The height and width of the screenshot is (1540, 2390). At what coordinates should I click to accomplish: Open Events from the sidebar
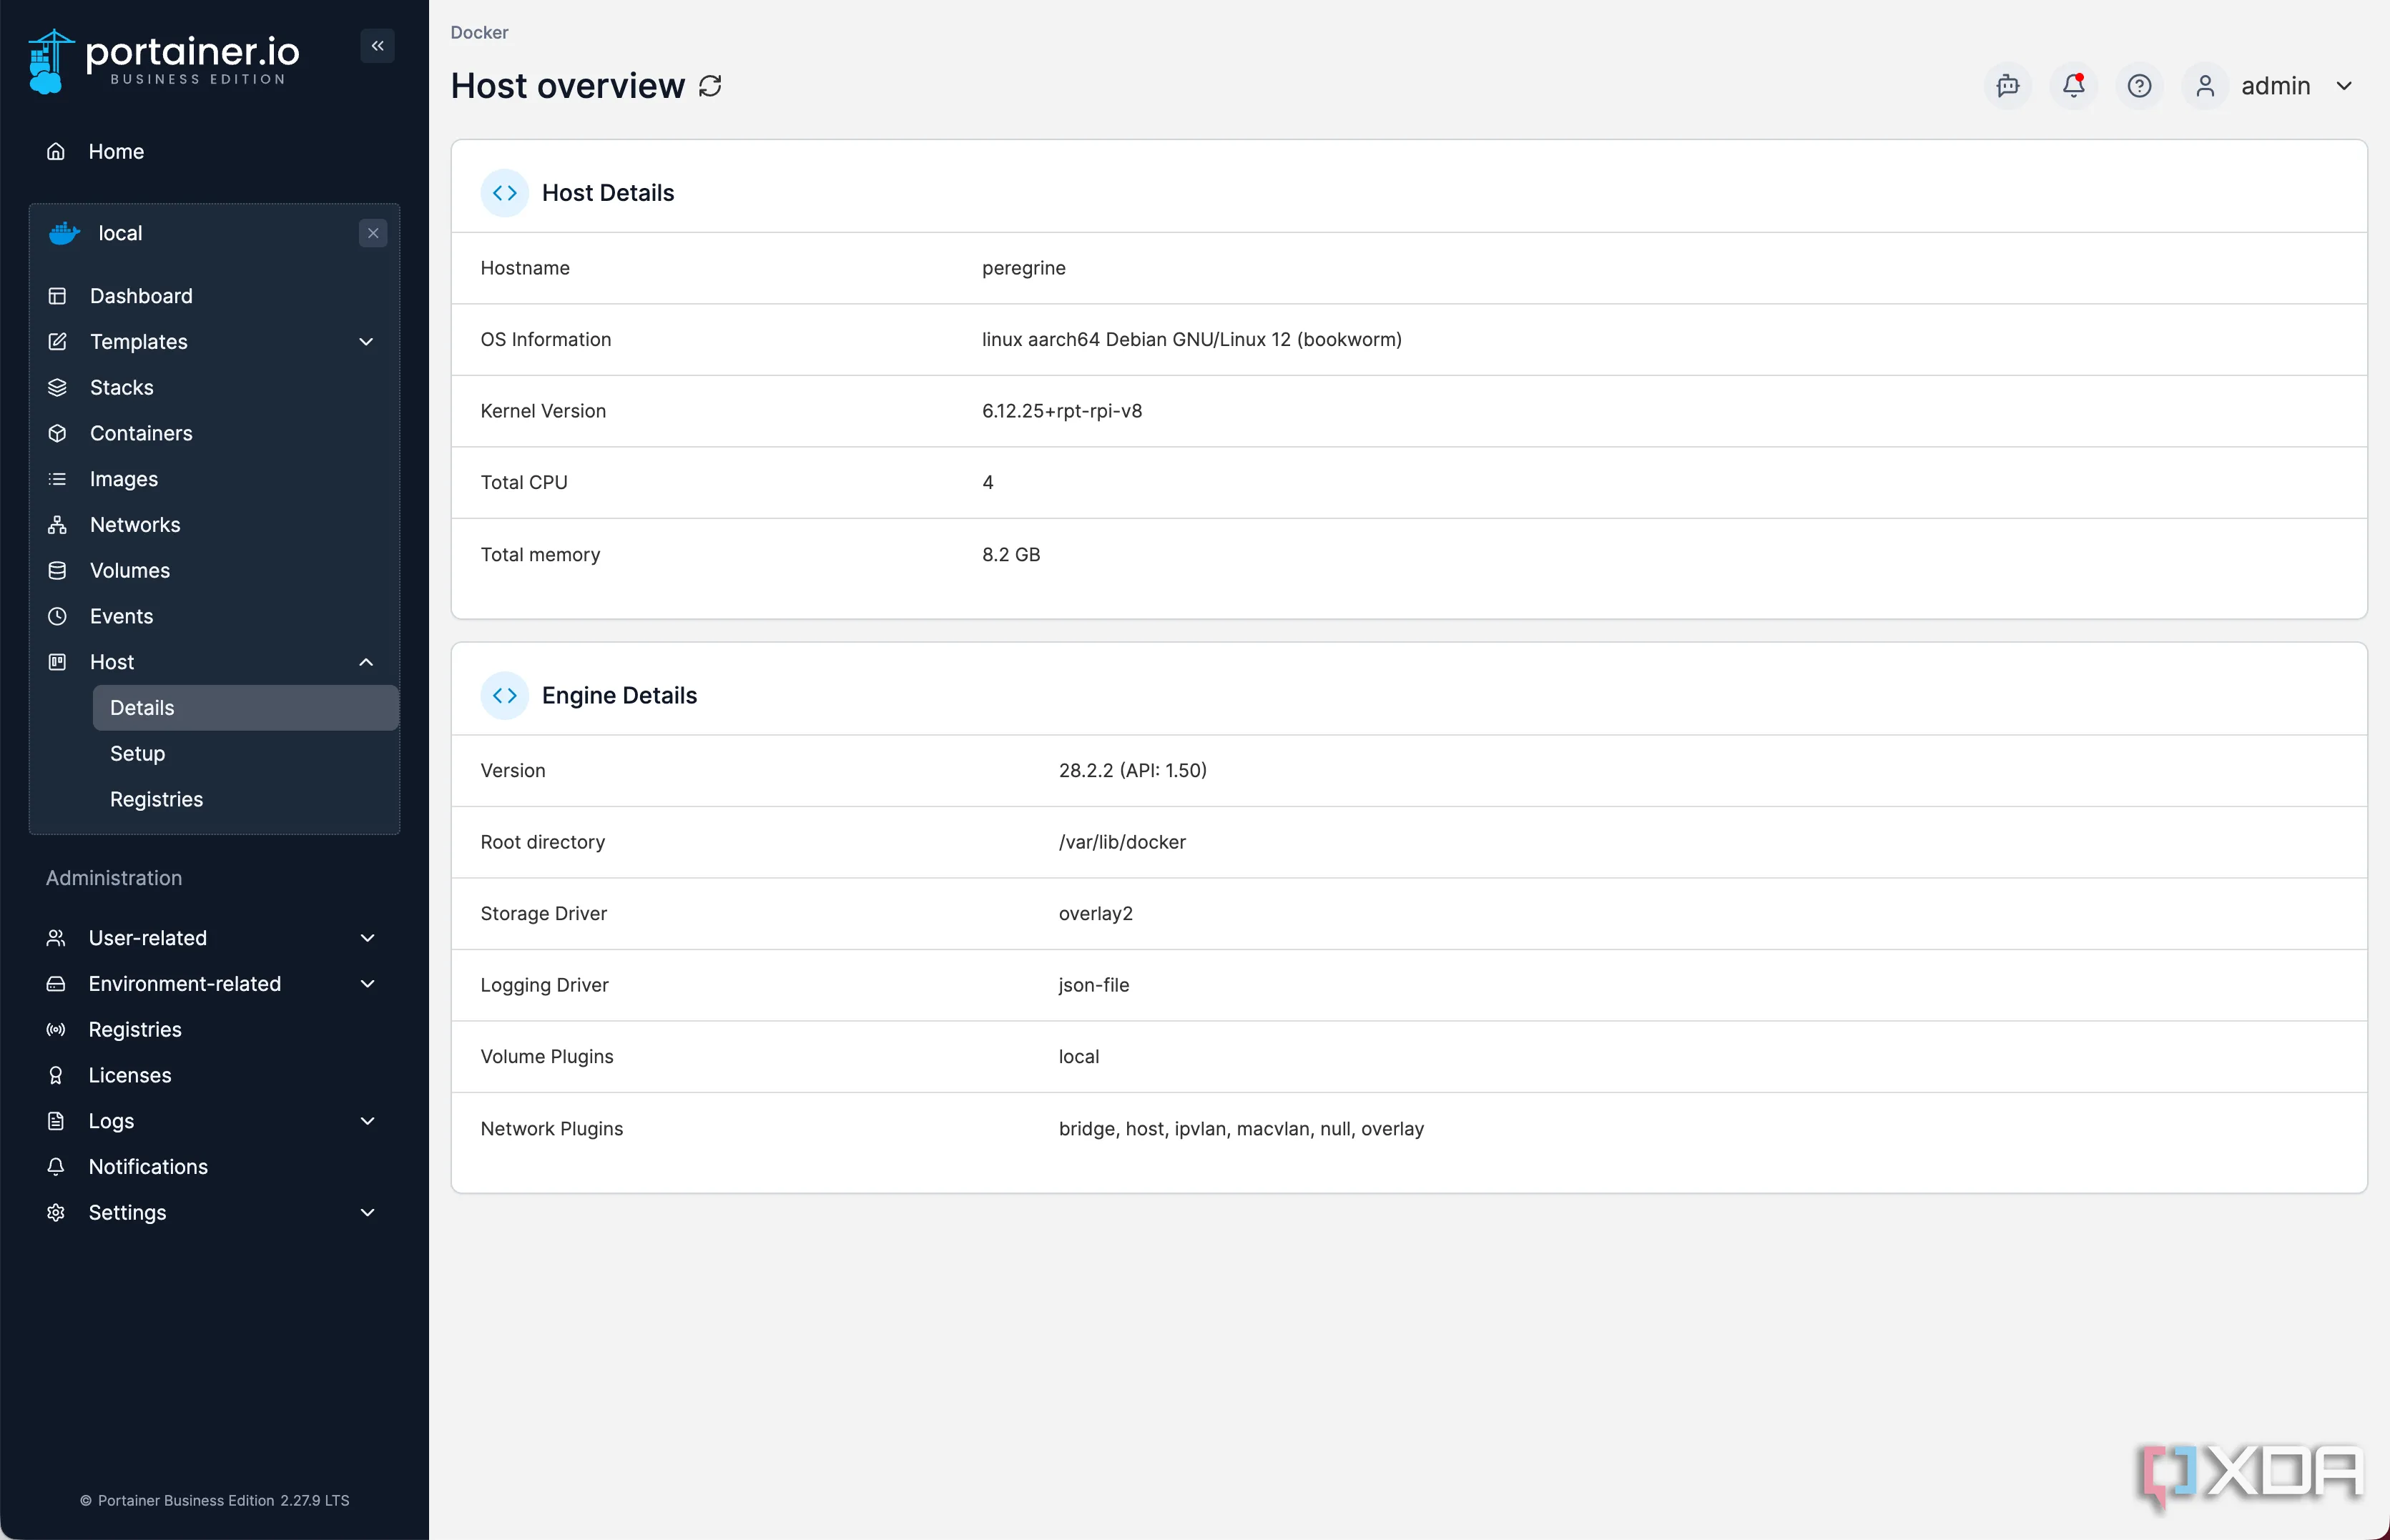[122, 616]
